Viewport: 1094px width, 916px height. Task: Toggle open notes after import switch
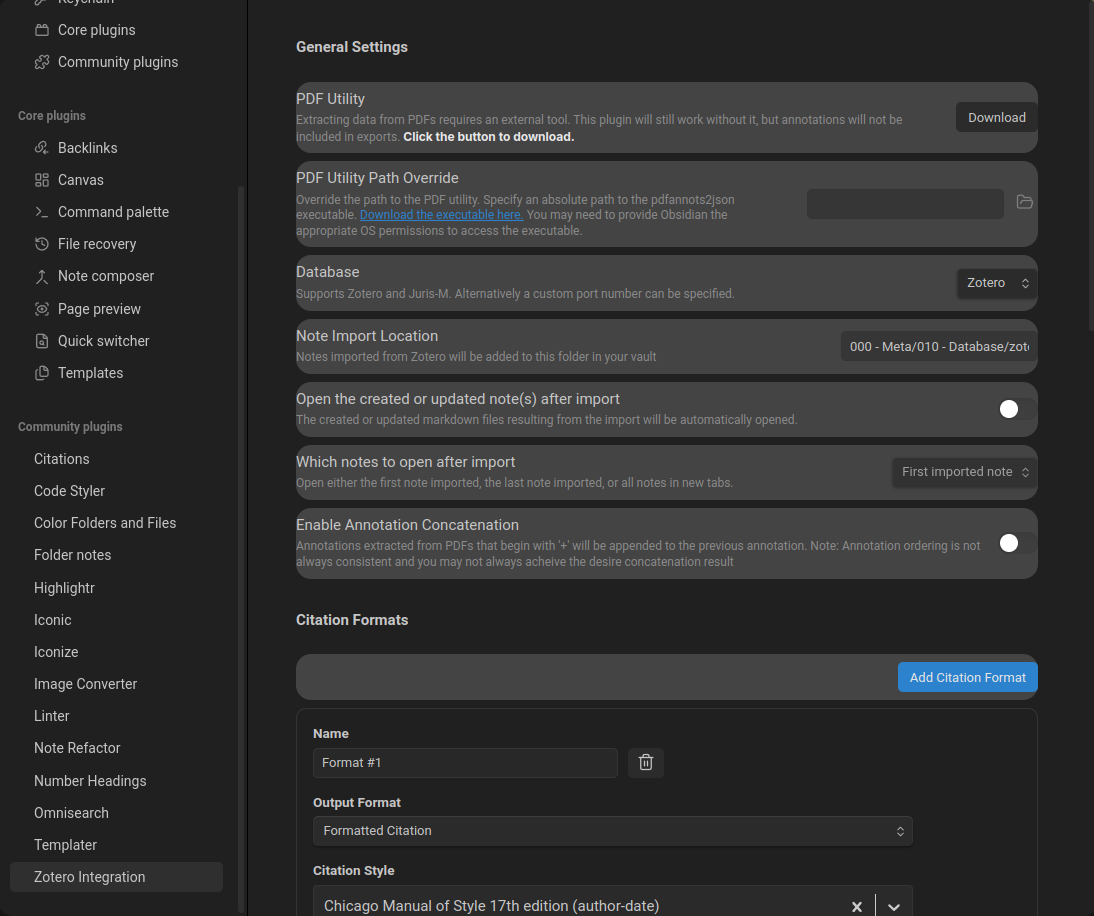click(1016, 409)
